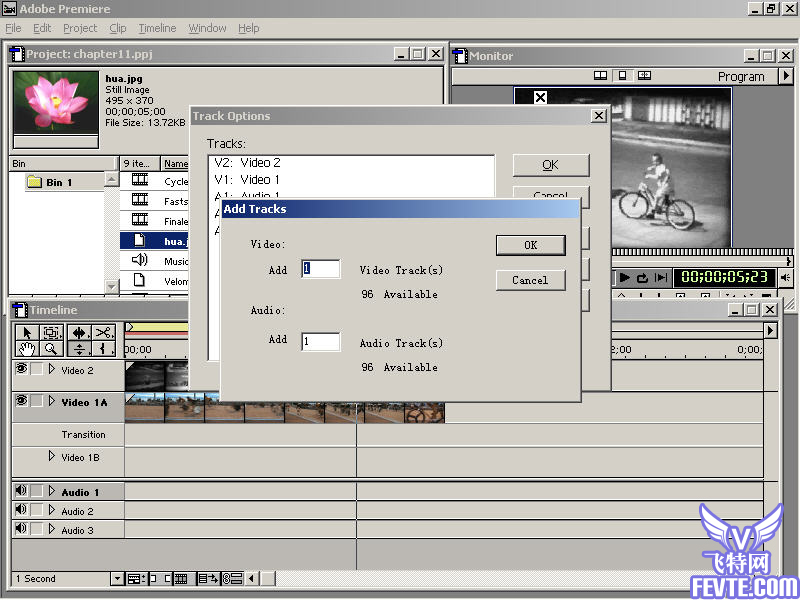
Task: Play the program in Monitor
Action: [x=624, y=278]
